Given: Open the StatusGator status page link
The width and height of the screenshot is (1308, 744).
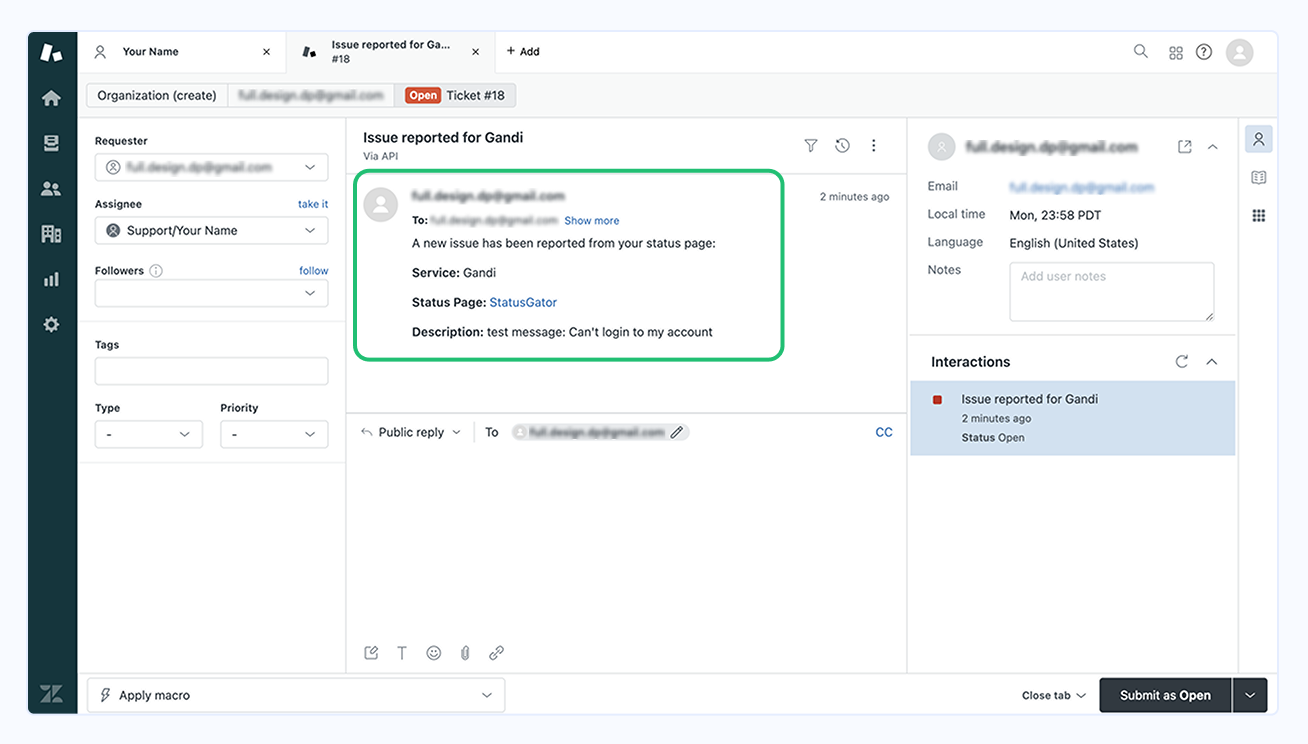Looking at the screenshot, I should [523, 301].
